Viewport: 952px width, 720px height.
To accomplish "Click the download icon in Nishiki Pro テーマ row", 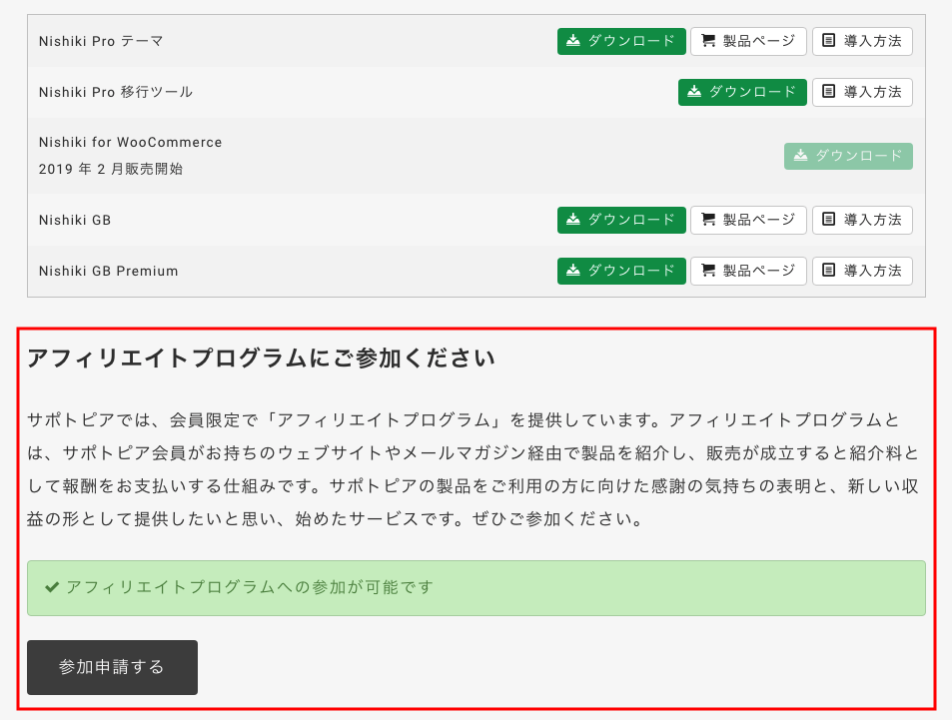I will (x=573, y=41).
